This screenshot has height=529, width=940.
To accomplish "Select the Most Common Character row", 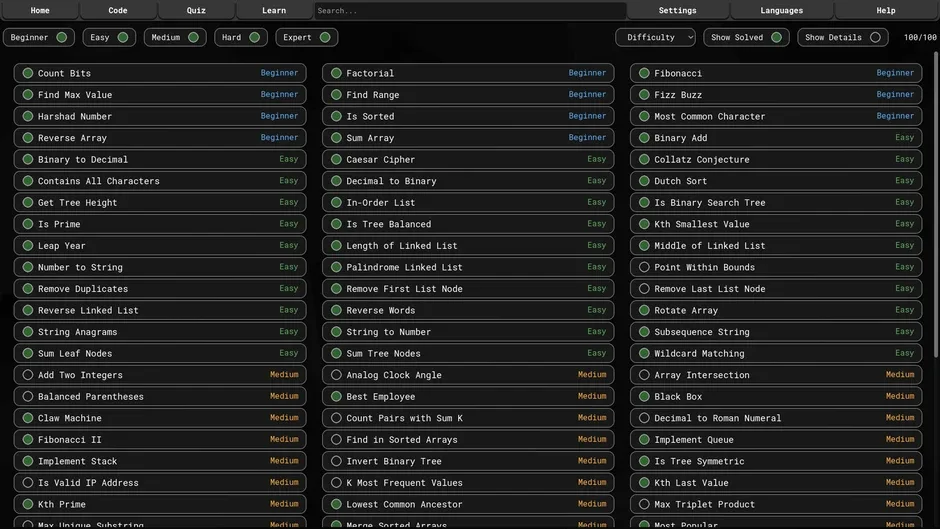I will click(776, 116).
